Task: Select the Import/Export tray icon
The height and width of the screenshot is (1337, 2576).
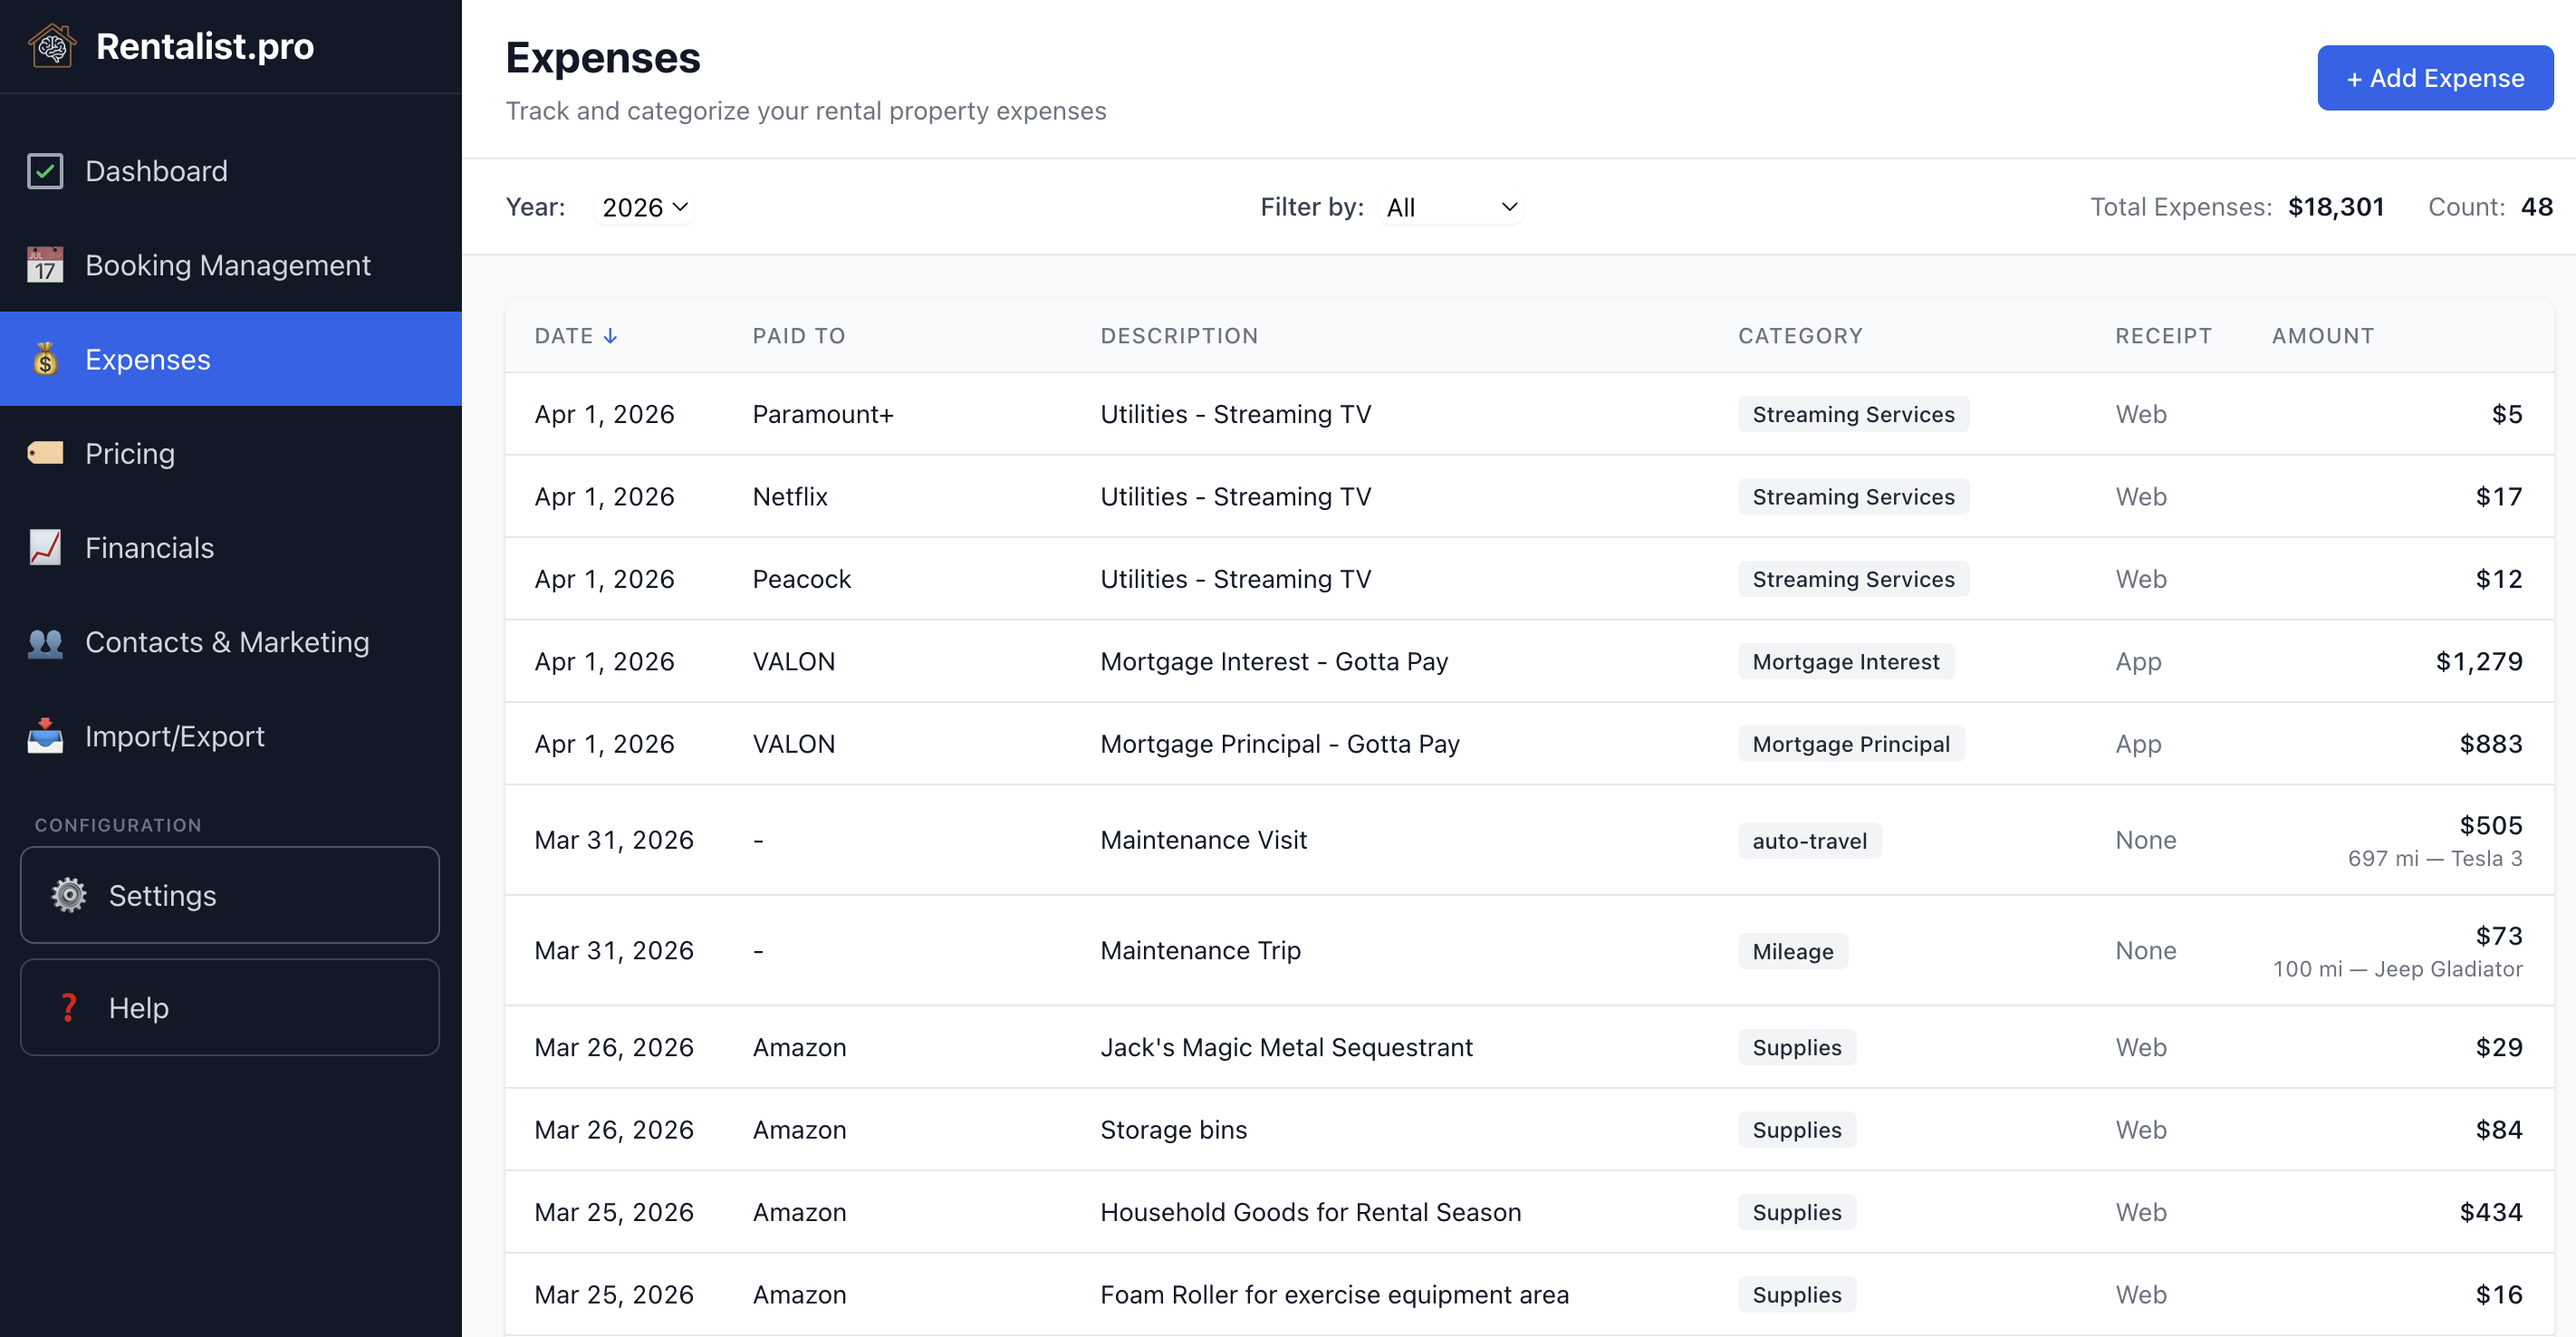Action: point(44,736)
